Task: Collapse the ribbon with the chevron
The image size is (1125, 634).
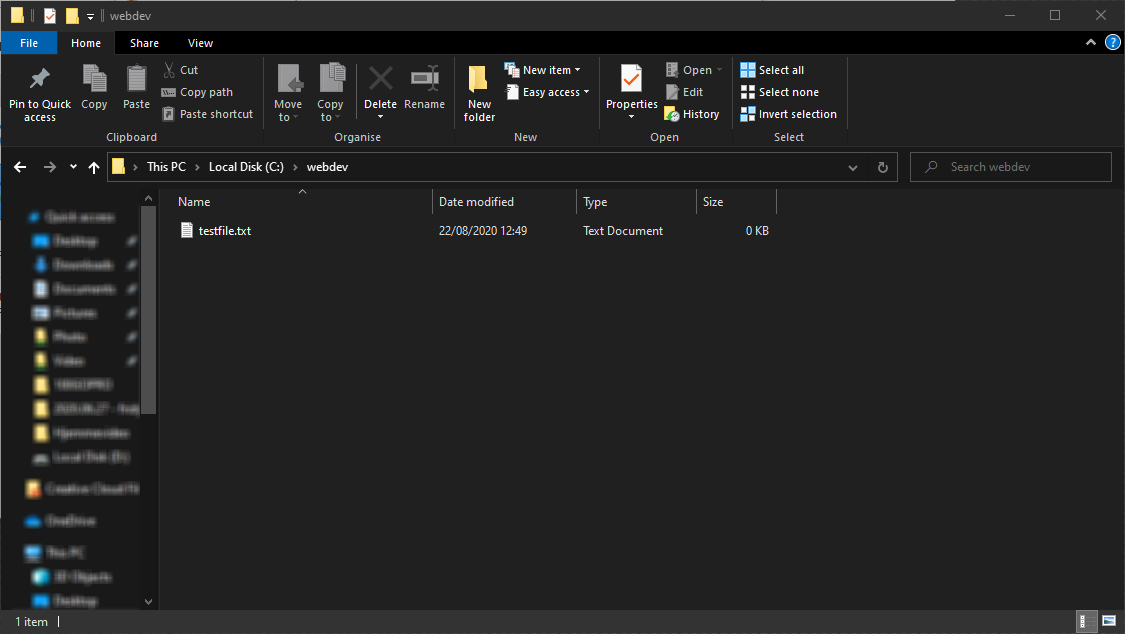Action: point(1091,43)
